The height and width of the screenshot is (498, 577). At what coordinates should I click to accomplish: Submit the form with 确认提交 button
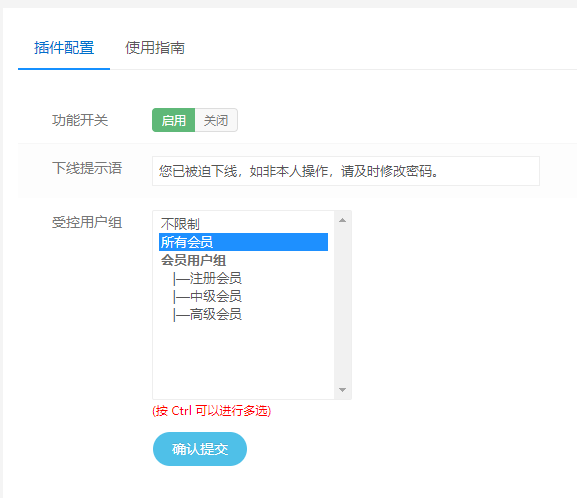point(200,449)
